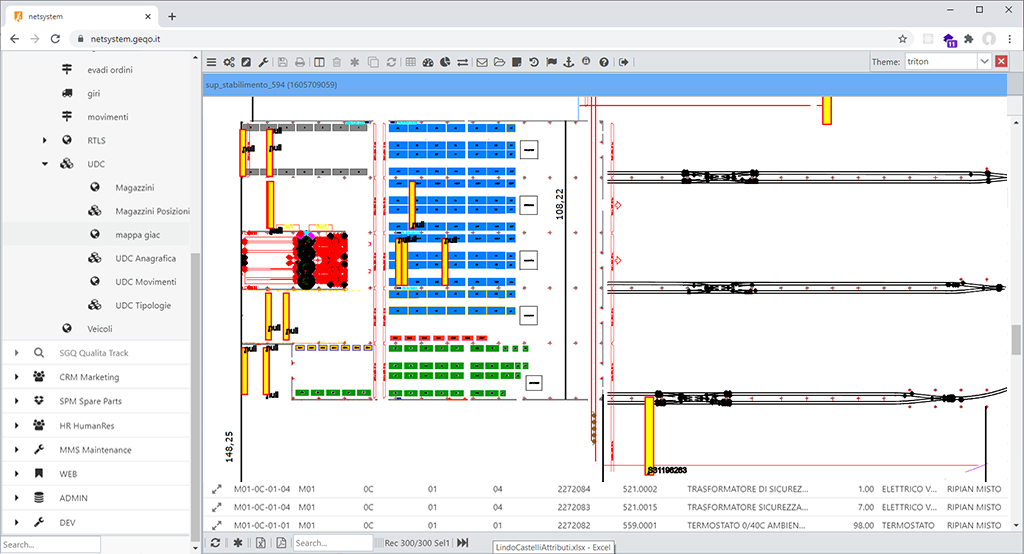The image size is (1024, 554).
Task: Collapse the UDC tree node
Action: [45, 164]
